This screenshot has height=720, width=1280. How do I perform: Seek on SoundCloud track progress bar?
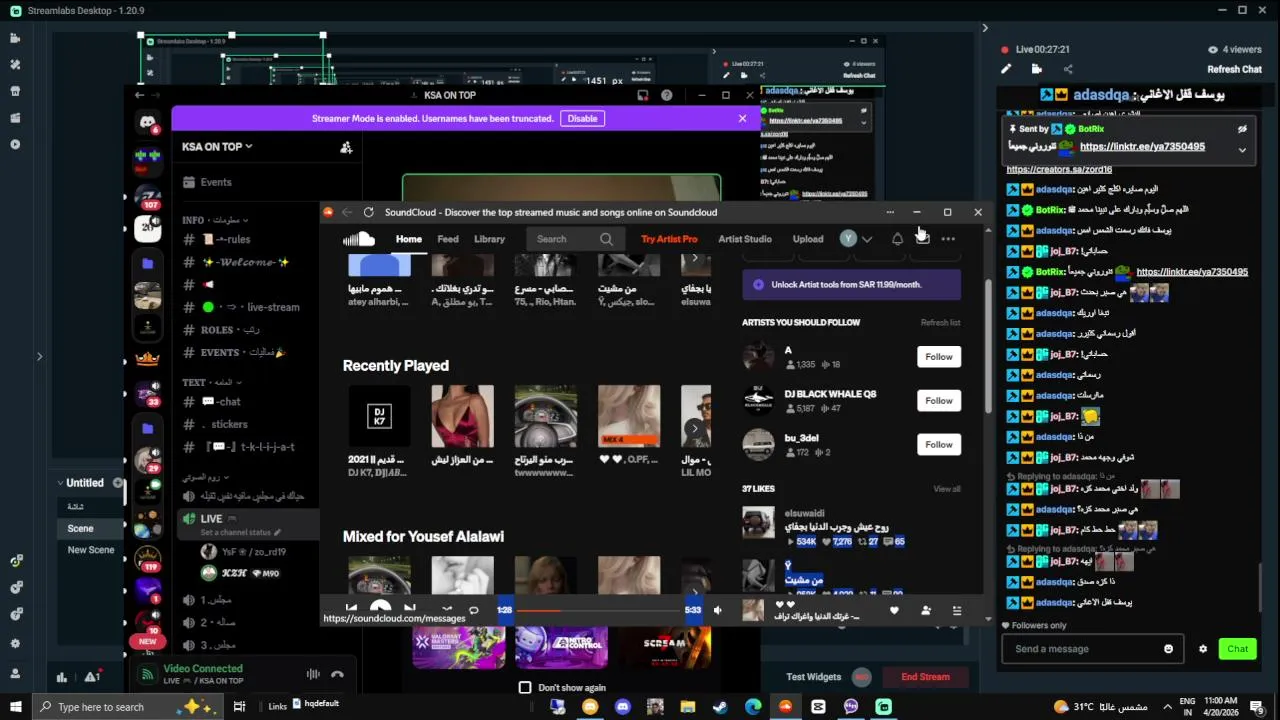[598, 610]
